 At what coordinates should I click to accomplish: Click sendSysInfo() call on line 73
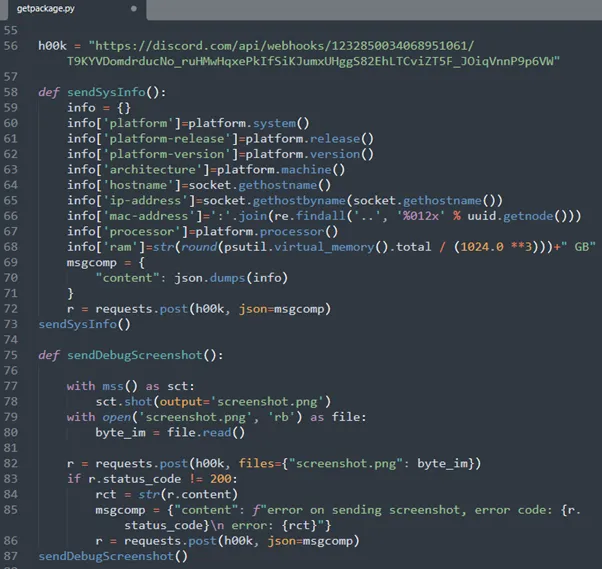(x=84, y=324)
